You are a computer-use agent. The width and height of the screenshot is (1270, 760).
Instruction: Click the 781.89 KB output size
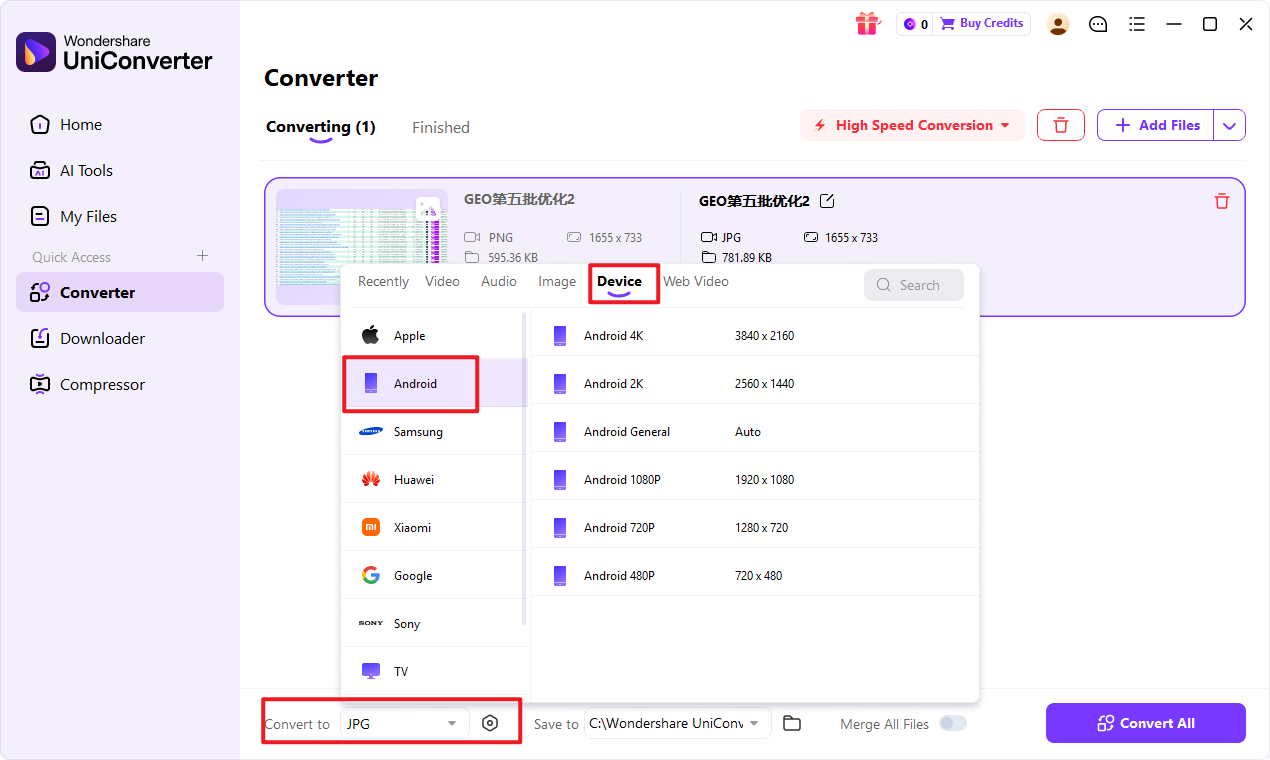(x=747, y=258)
